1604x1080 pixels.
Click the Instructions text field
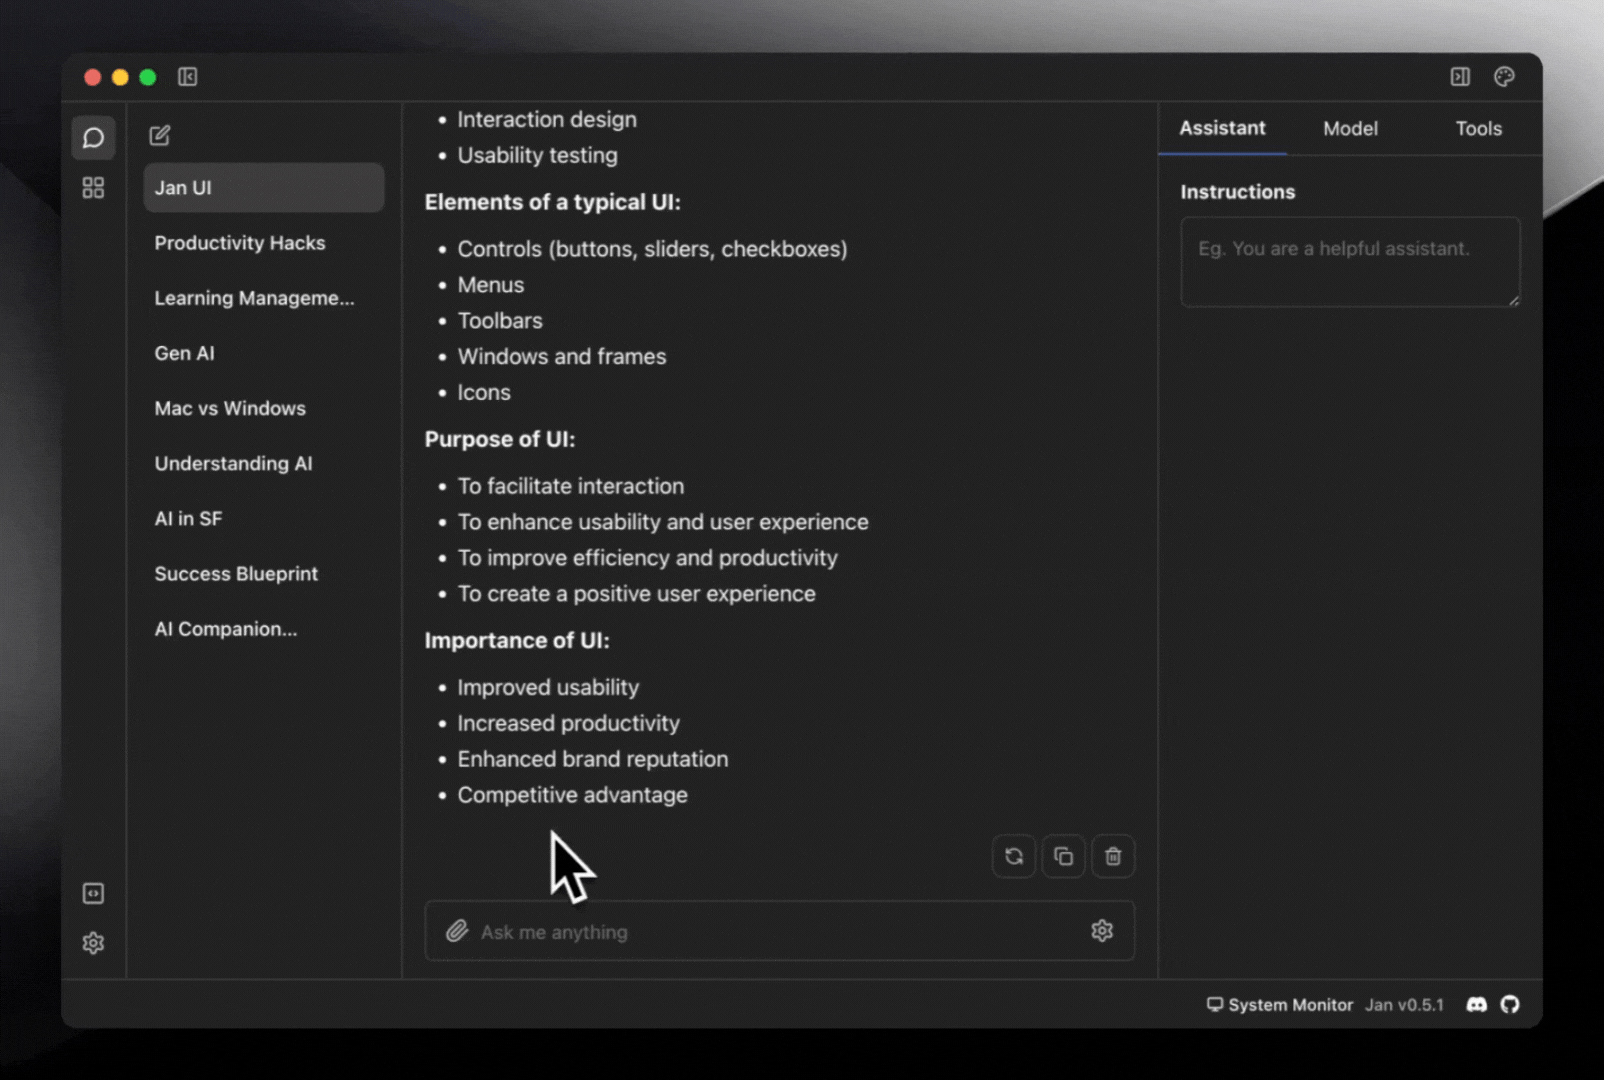pyautogui.click(x=1349, y=262)
